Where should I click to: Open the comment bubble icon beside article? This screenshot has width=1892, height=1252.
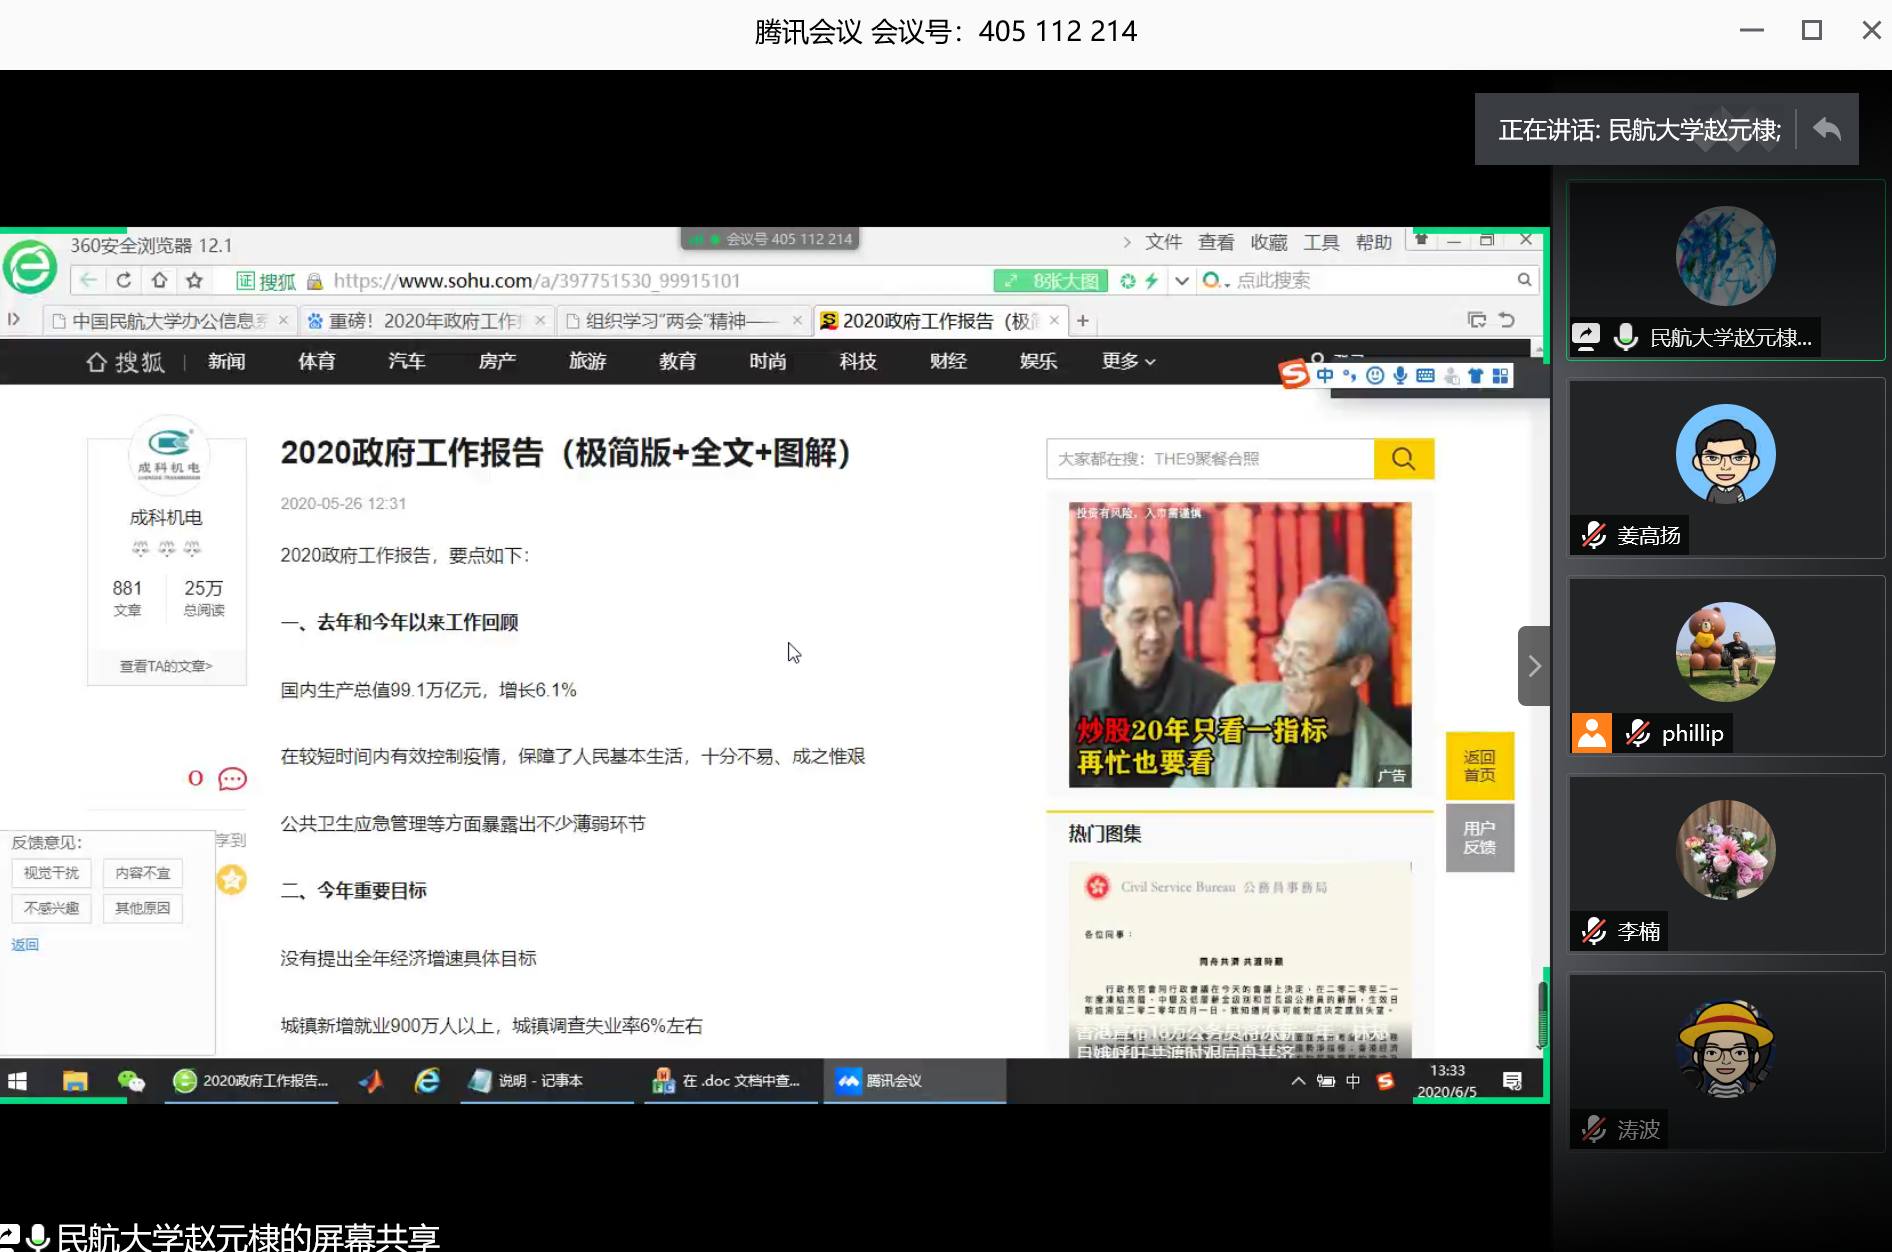point(232,779)
